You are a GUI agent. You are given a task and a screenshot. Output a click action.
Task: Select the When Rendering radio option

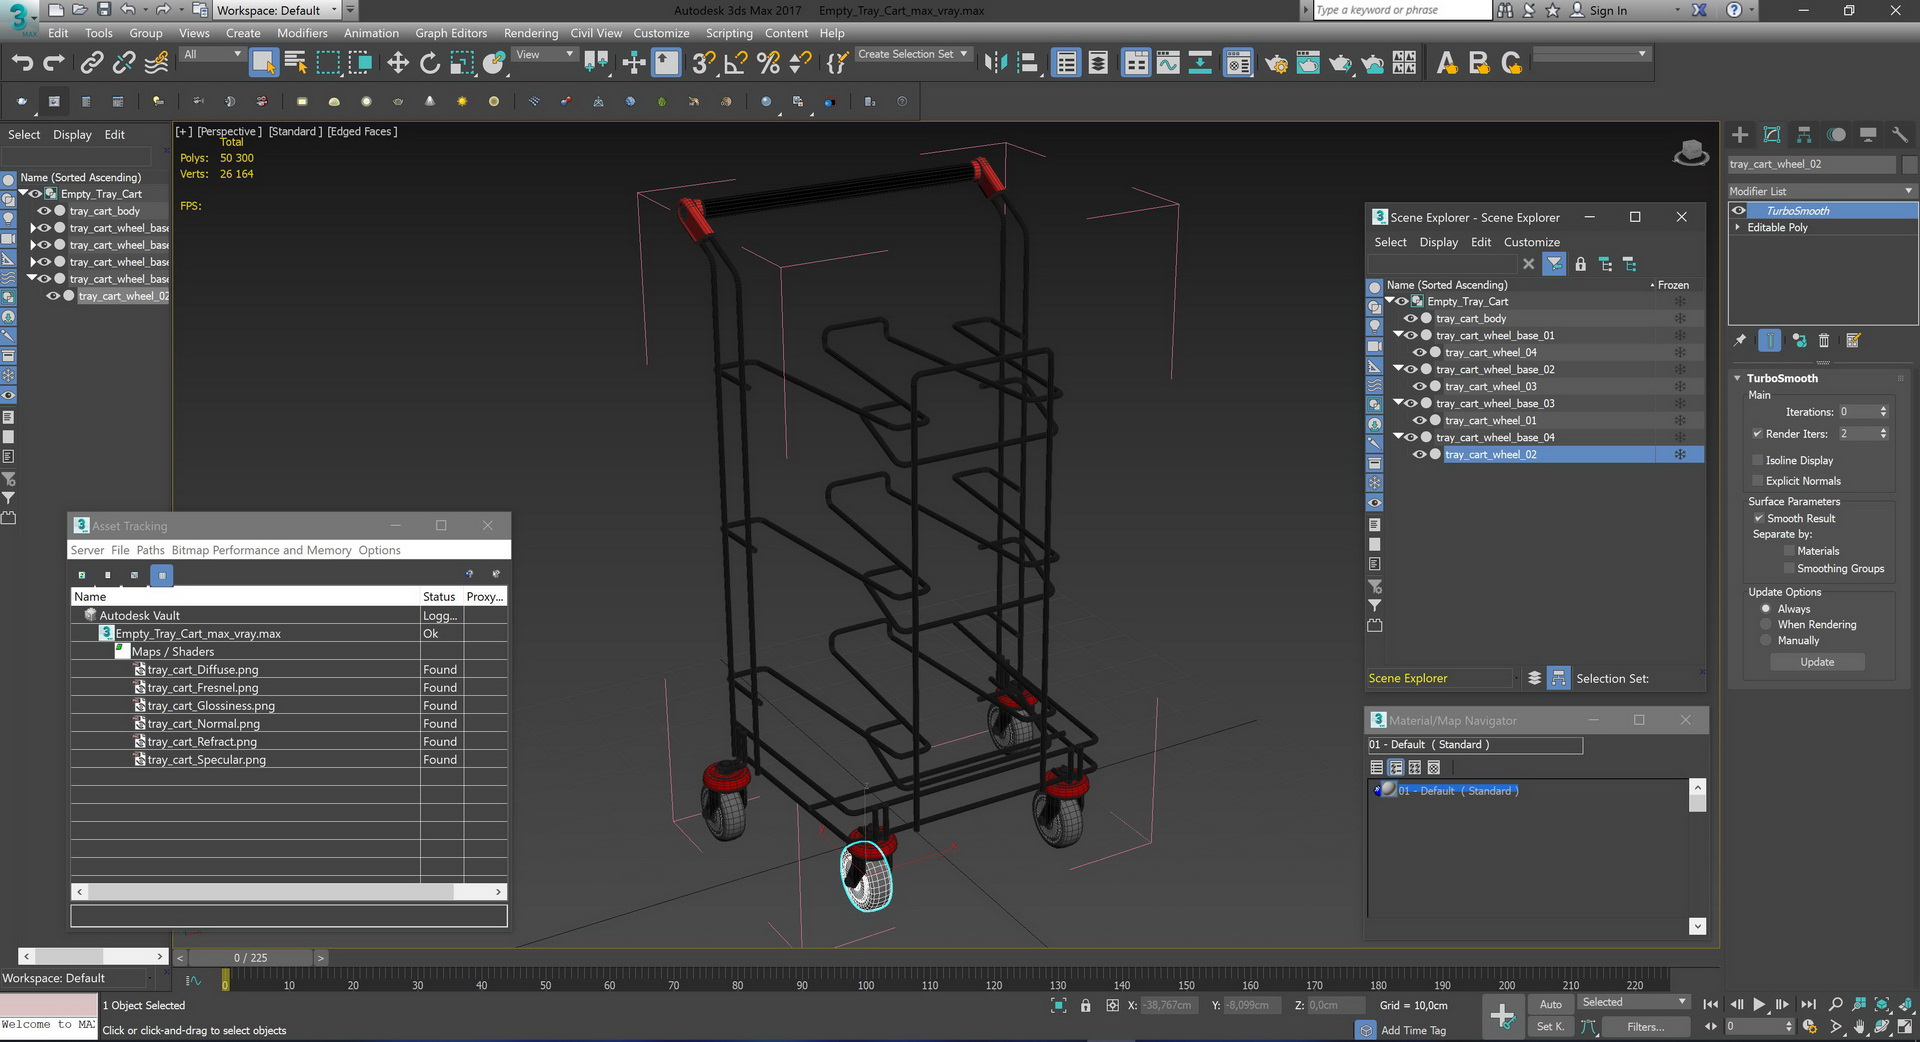click(1766, 625)
